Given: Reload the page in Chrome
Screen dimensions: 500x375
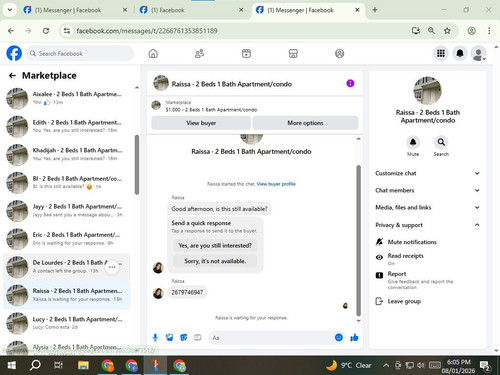Looking at the screenshot, I should 46,31.
